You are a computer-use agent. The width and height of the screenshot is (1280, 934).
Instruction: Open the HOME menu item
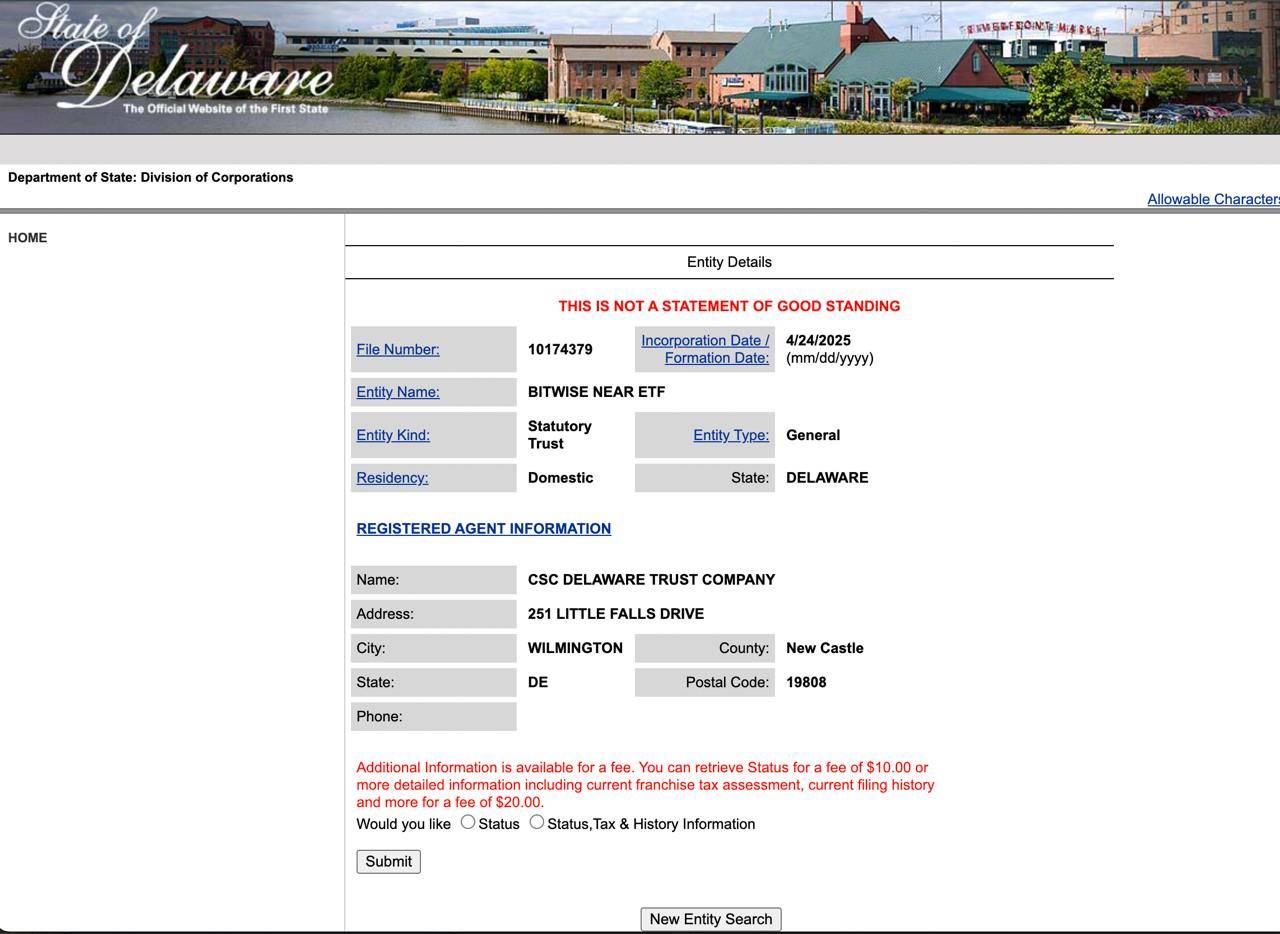[28, 238]
